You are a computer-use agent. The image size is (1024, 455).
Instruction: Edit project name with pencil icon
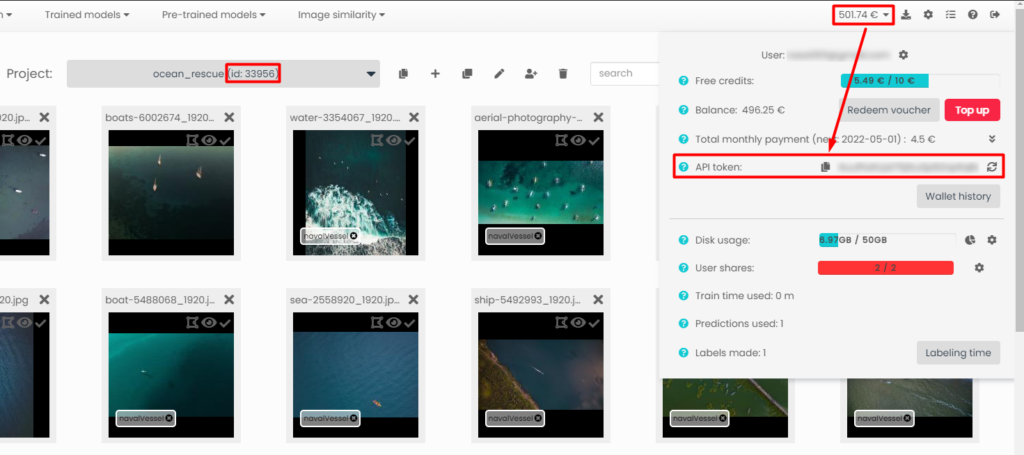[499, 74]
